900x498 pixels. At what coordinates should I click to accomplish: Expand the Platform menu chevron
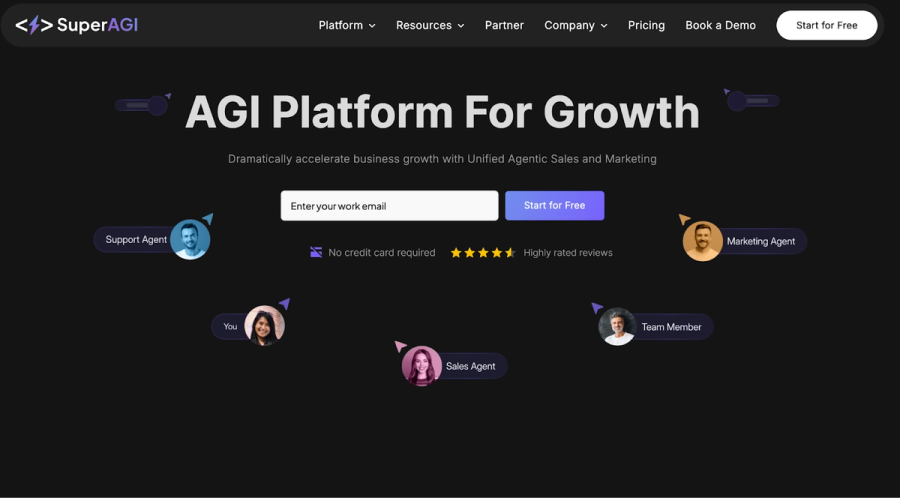(372, 26)
